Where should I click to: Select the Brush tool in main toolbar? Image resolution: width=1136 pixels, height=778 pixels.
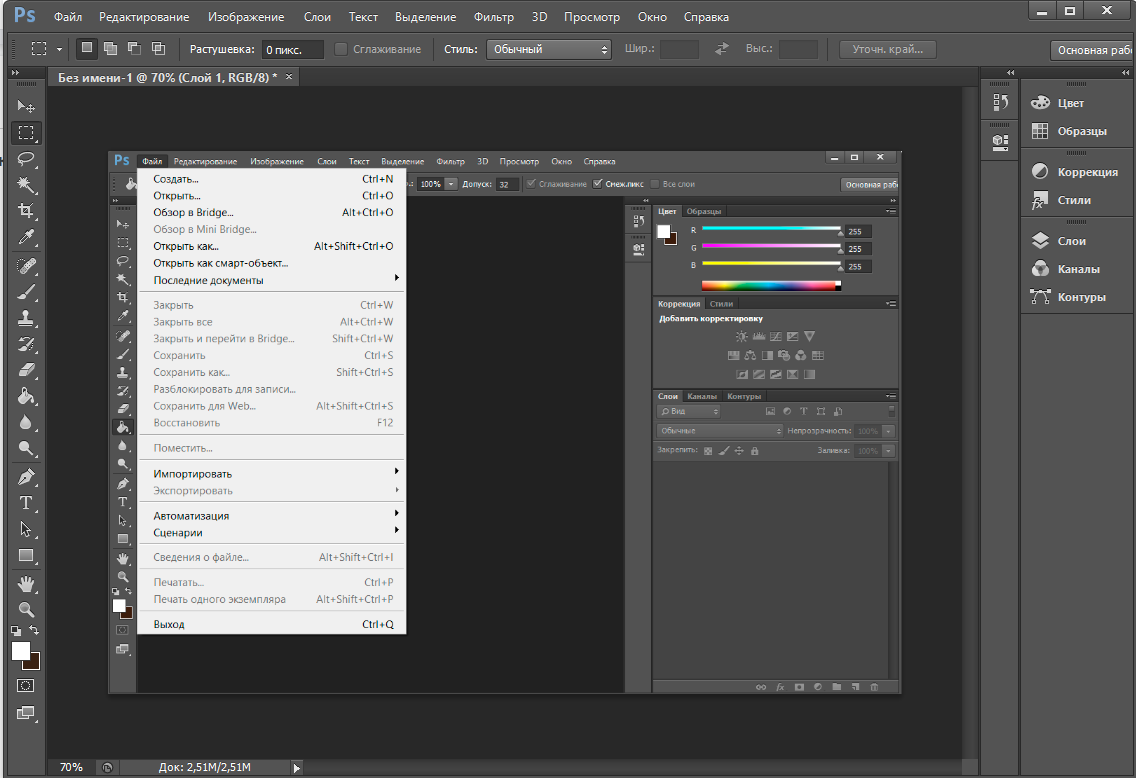[x=25, y=292]
